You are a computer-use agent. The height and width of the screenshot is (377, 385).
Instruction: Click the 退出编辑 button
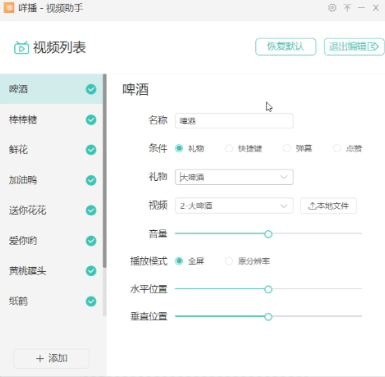pos(354,47)
